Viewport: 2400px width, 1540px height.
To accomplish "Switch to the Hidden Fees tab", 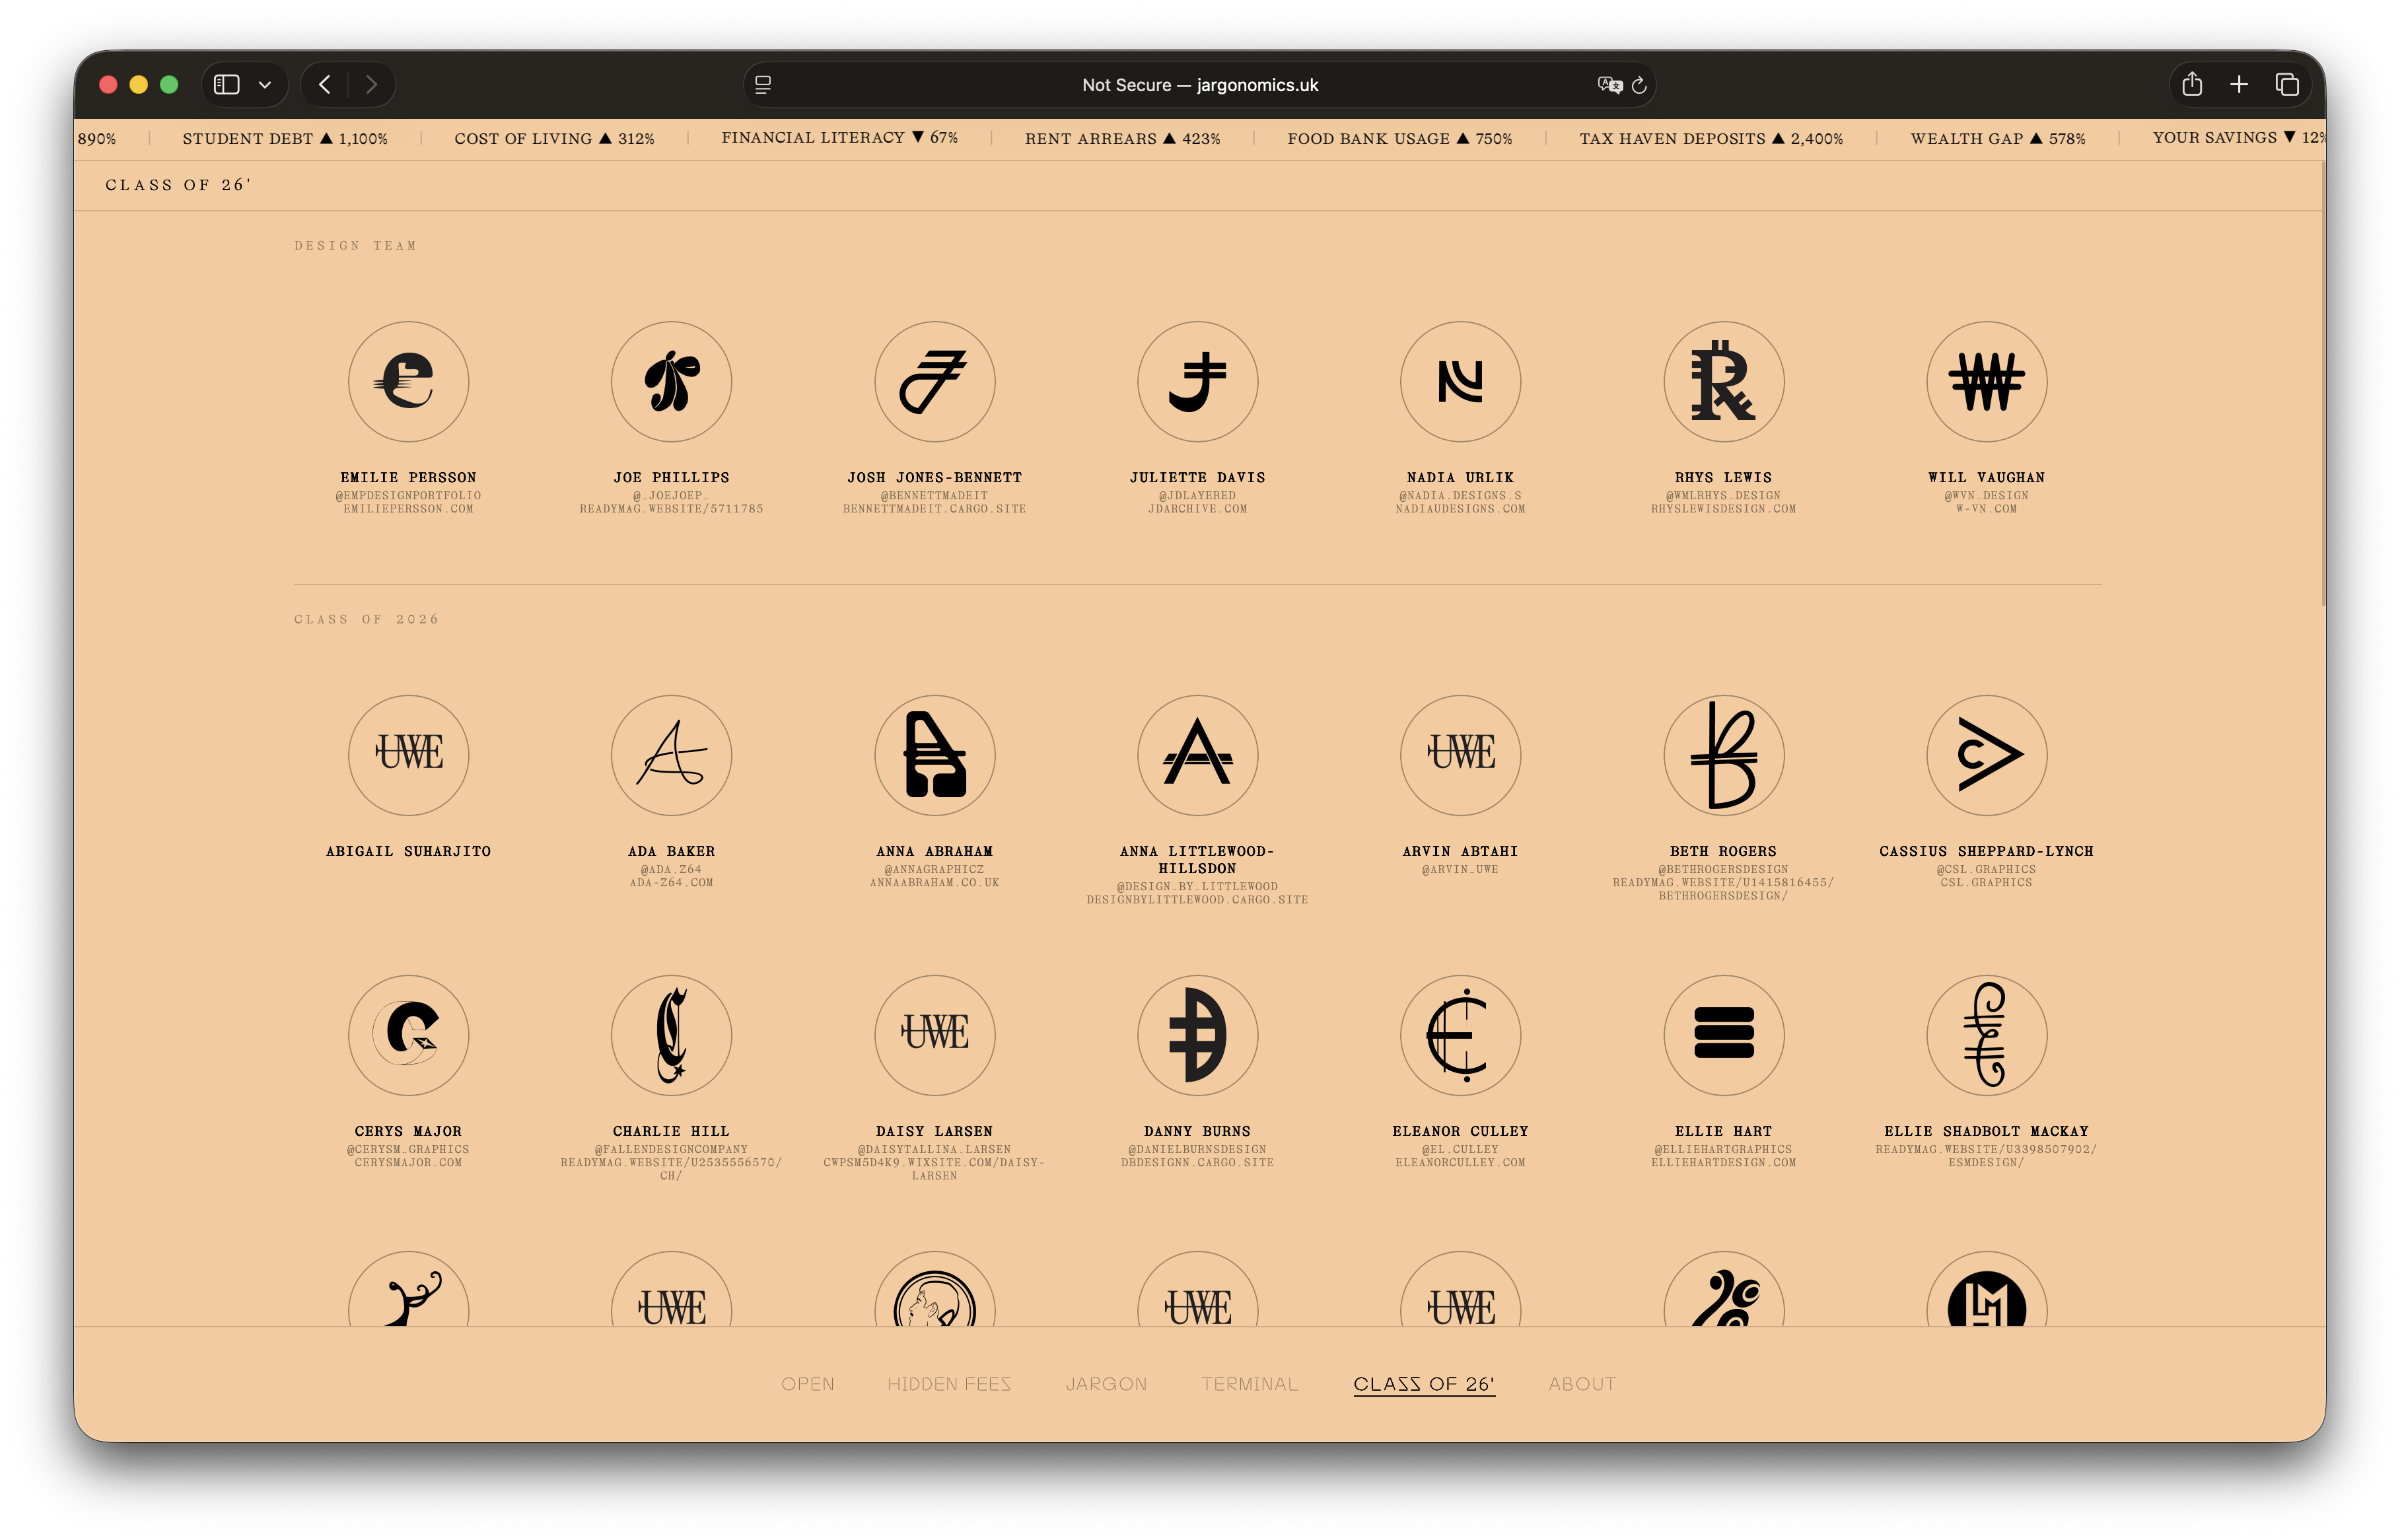I will click(949, 1384).
